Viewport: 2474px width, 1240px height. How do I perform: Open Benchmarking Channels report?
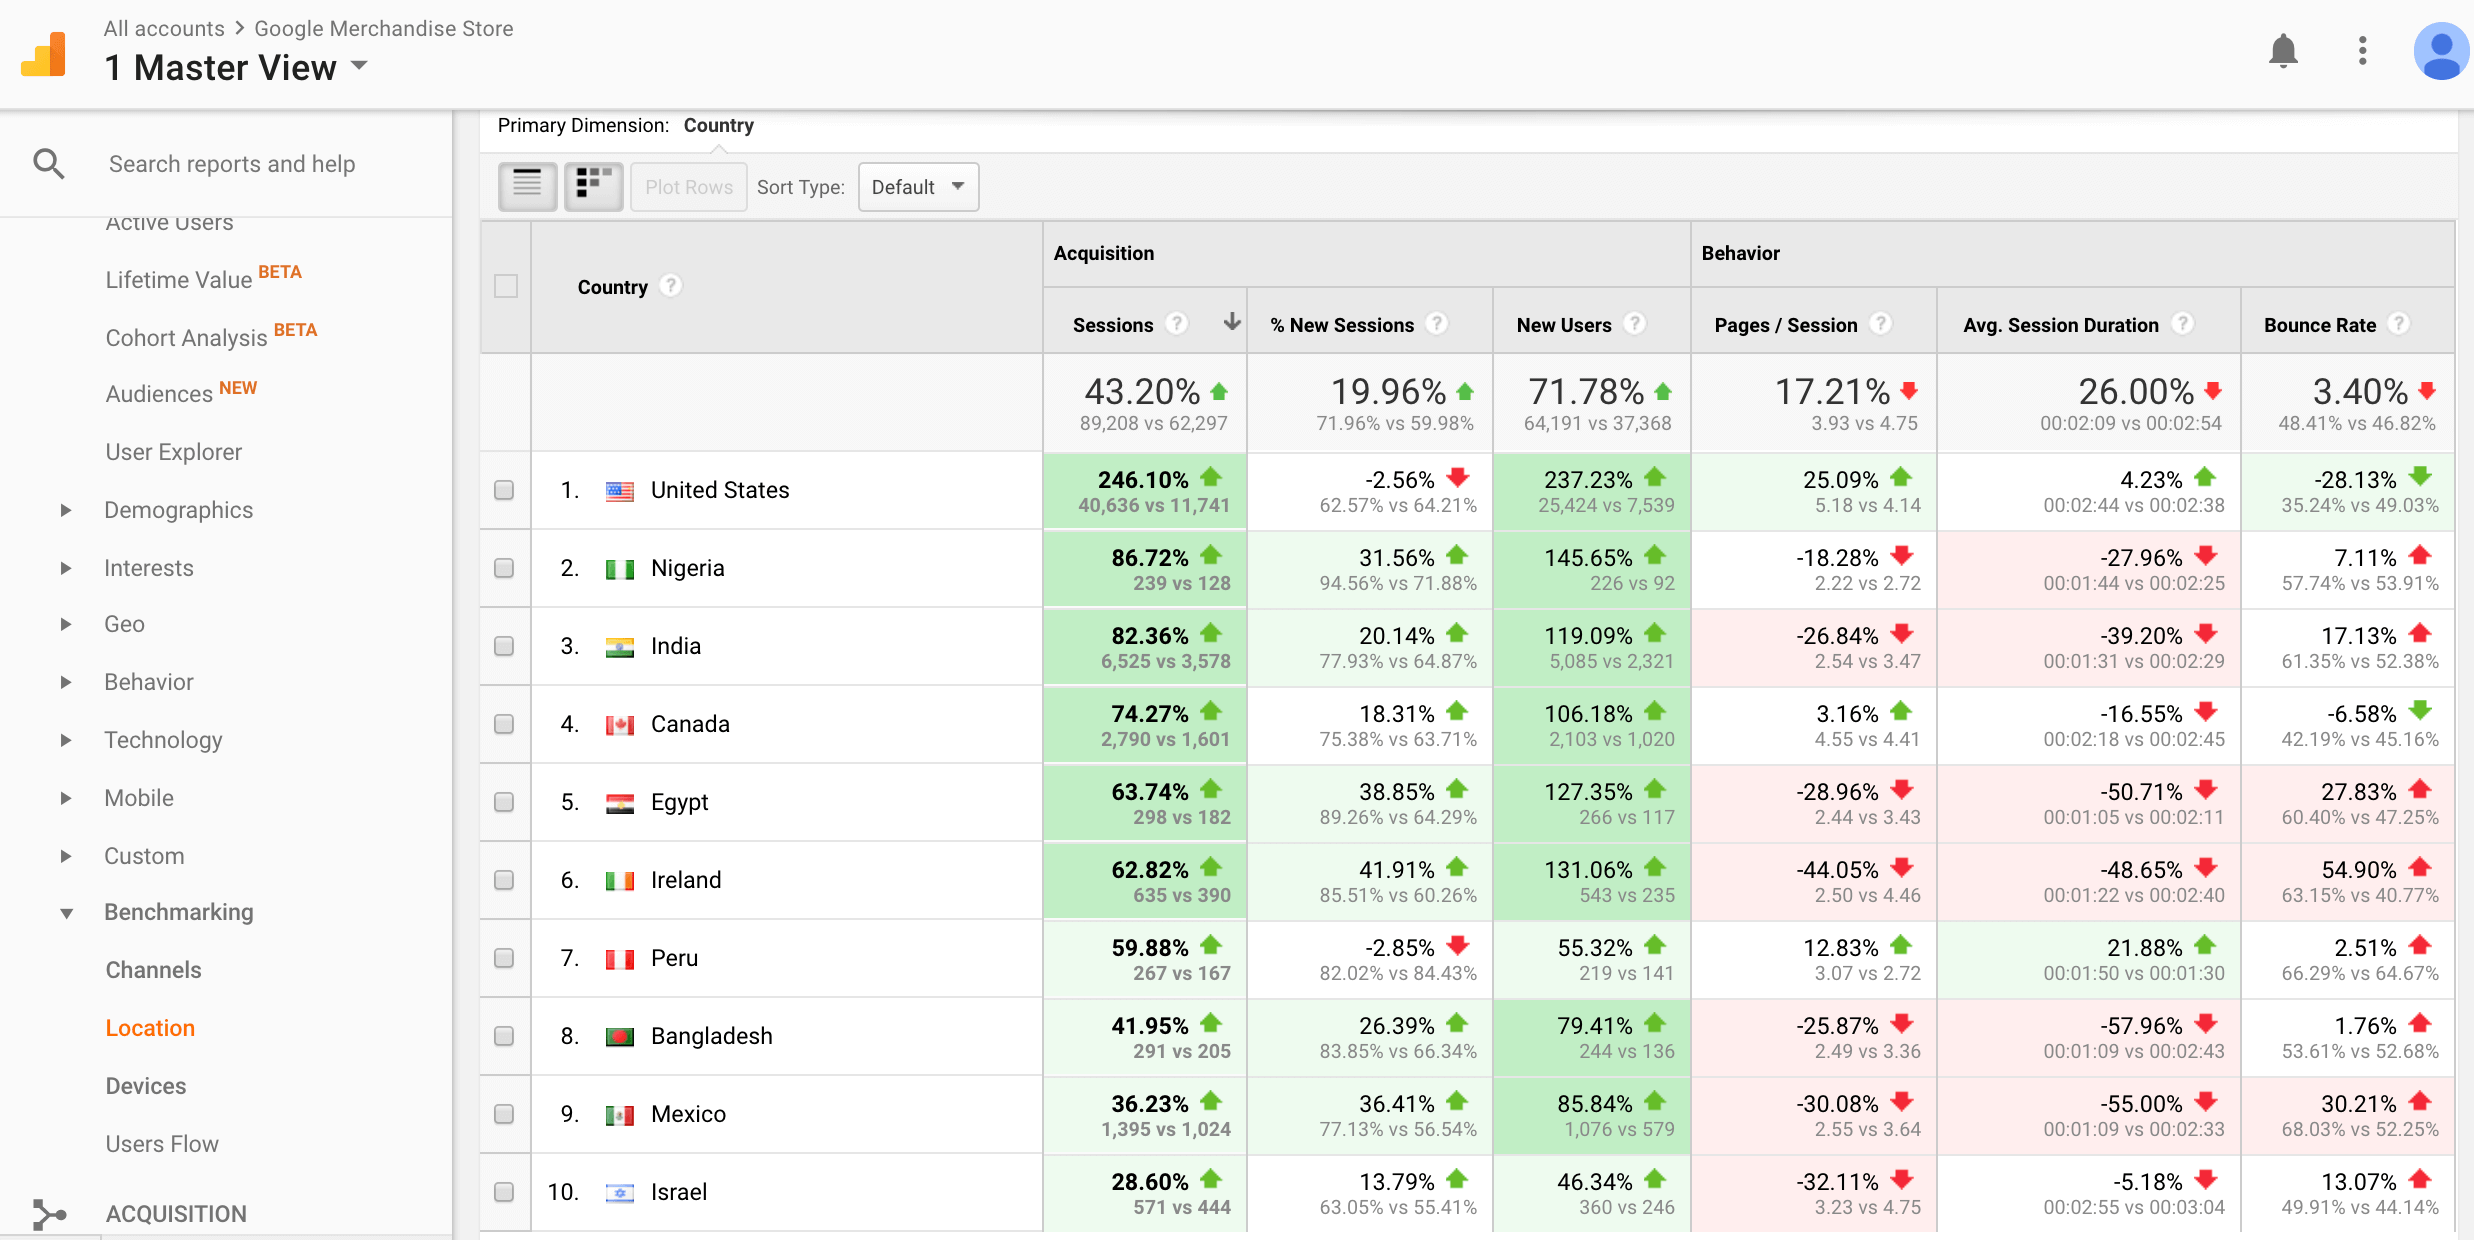(153, 970)
